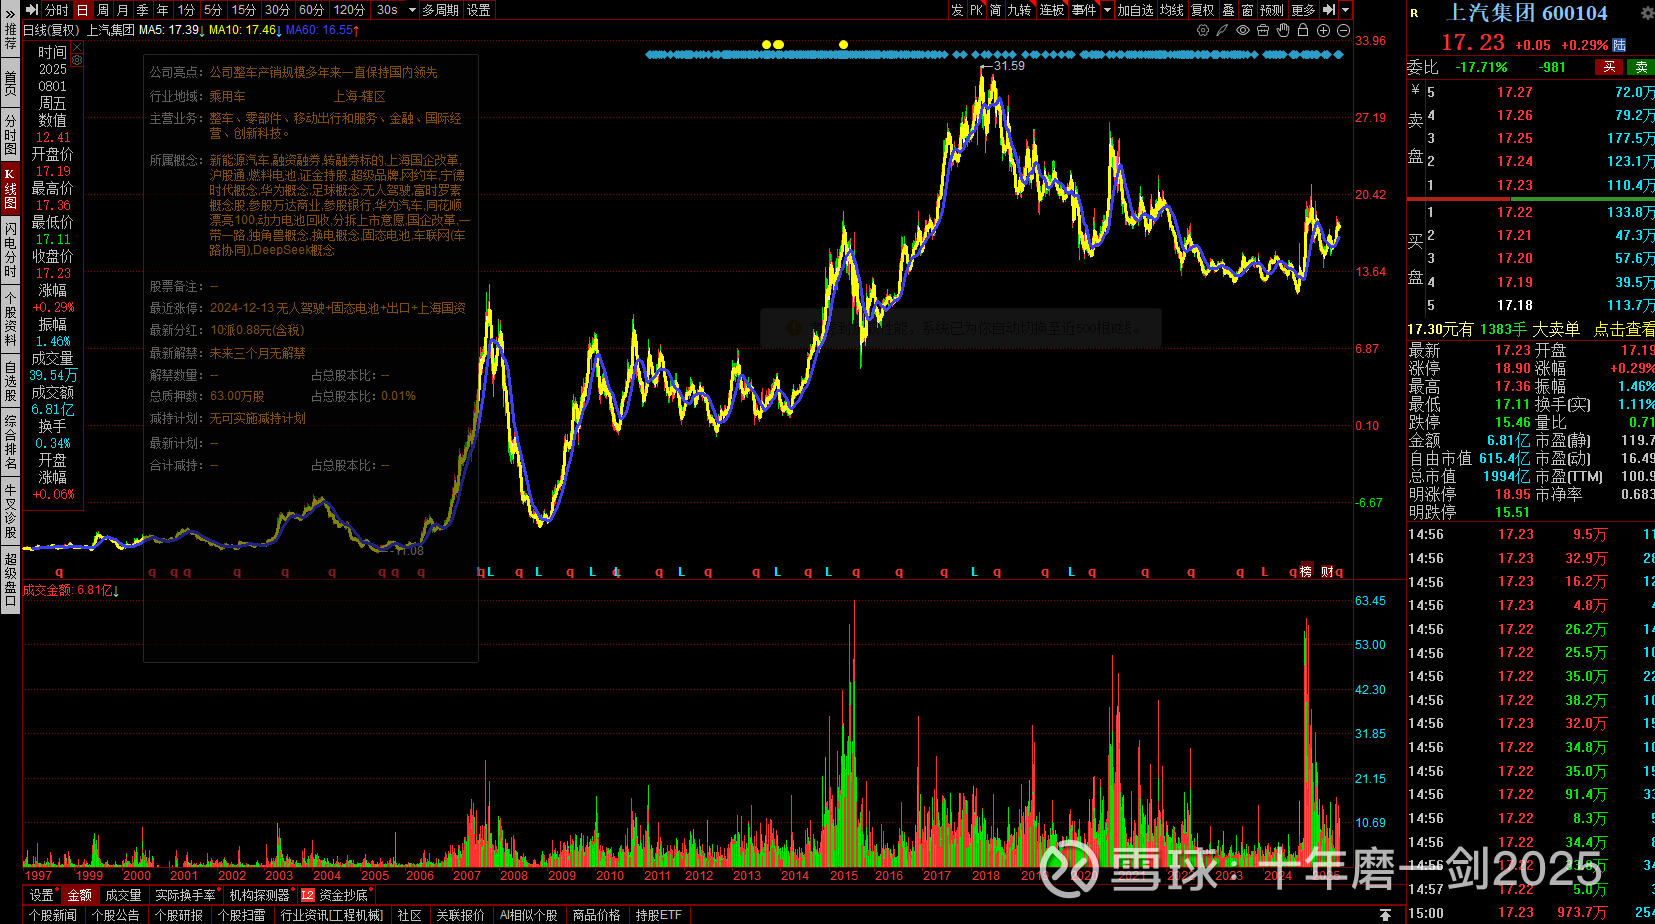Viewport: 1655px width, 924px height.
Task: Open the AI相似个股 bottom tab
Action: (x=528, y=915)
